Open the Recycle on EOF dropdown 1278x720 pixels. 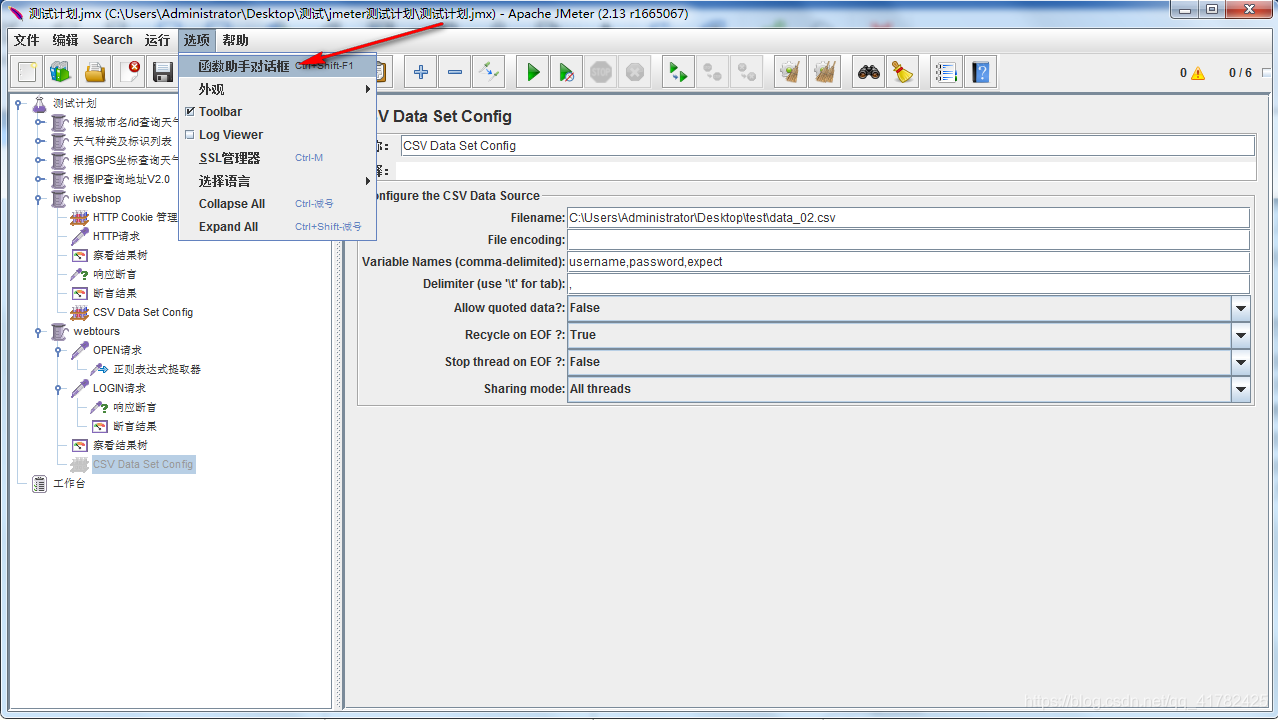pos(1241,335)
